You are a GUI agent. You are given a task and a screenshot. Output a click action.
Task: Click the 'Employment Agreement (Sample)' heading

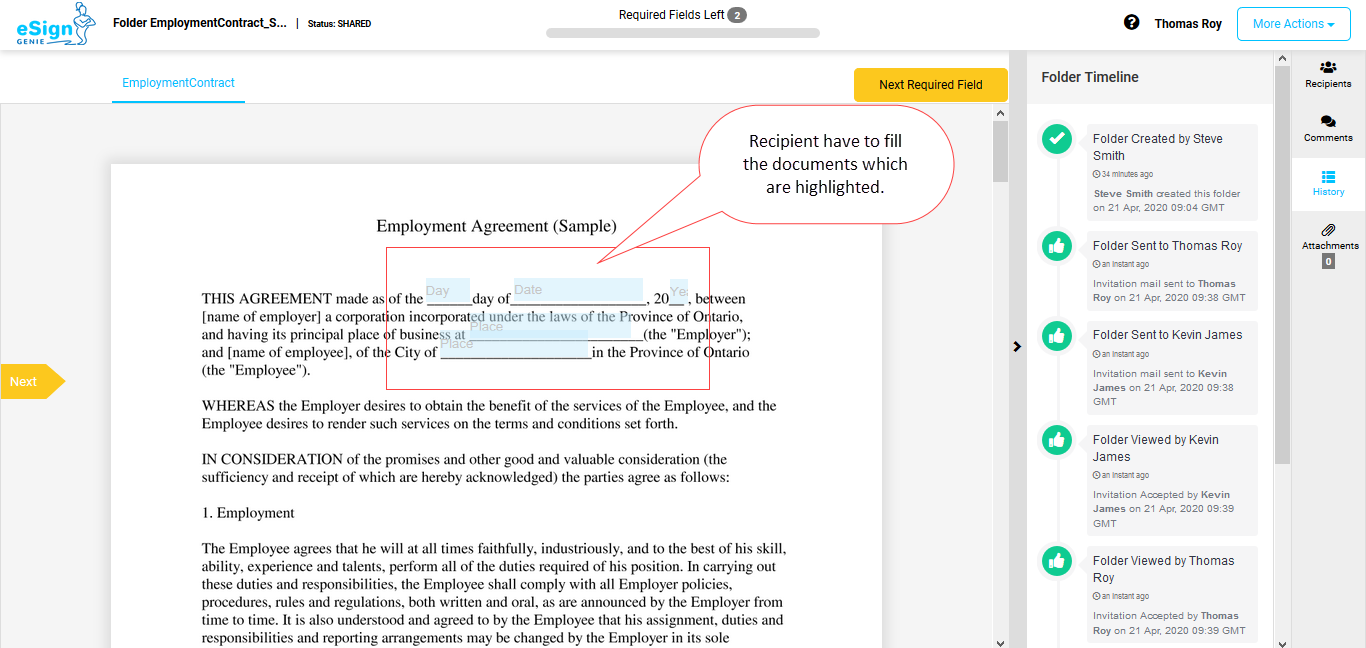(496, 227)
